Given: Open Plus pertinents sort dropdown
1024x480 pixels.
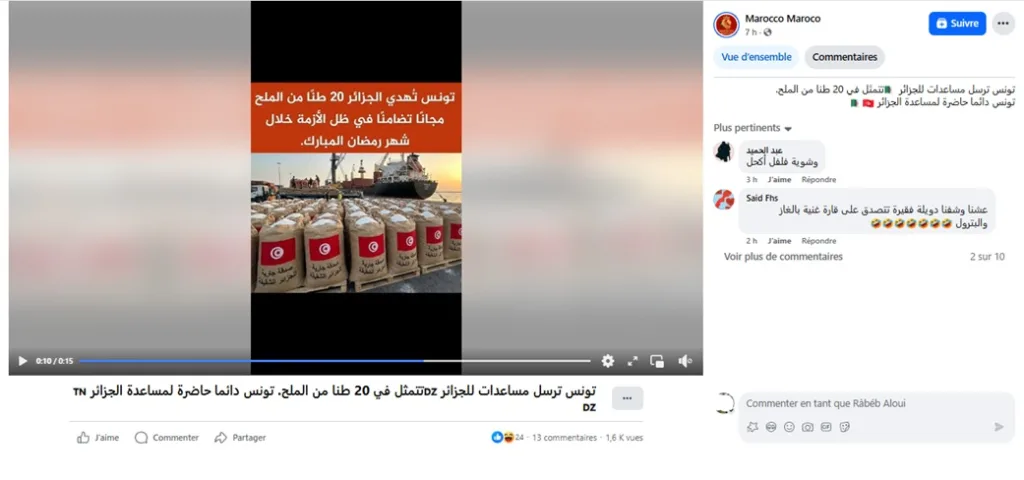Looking at the screenshot, I should tap(752, 128).
